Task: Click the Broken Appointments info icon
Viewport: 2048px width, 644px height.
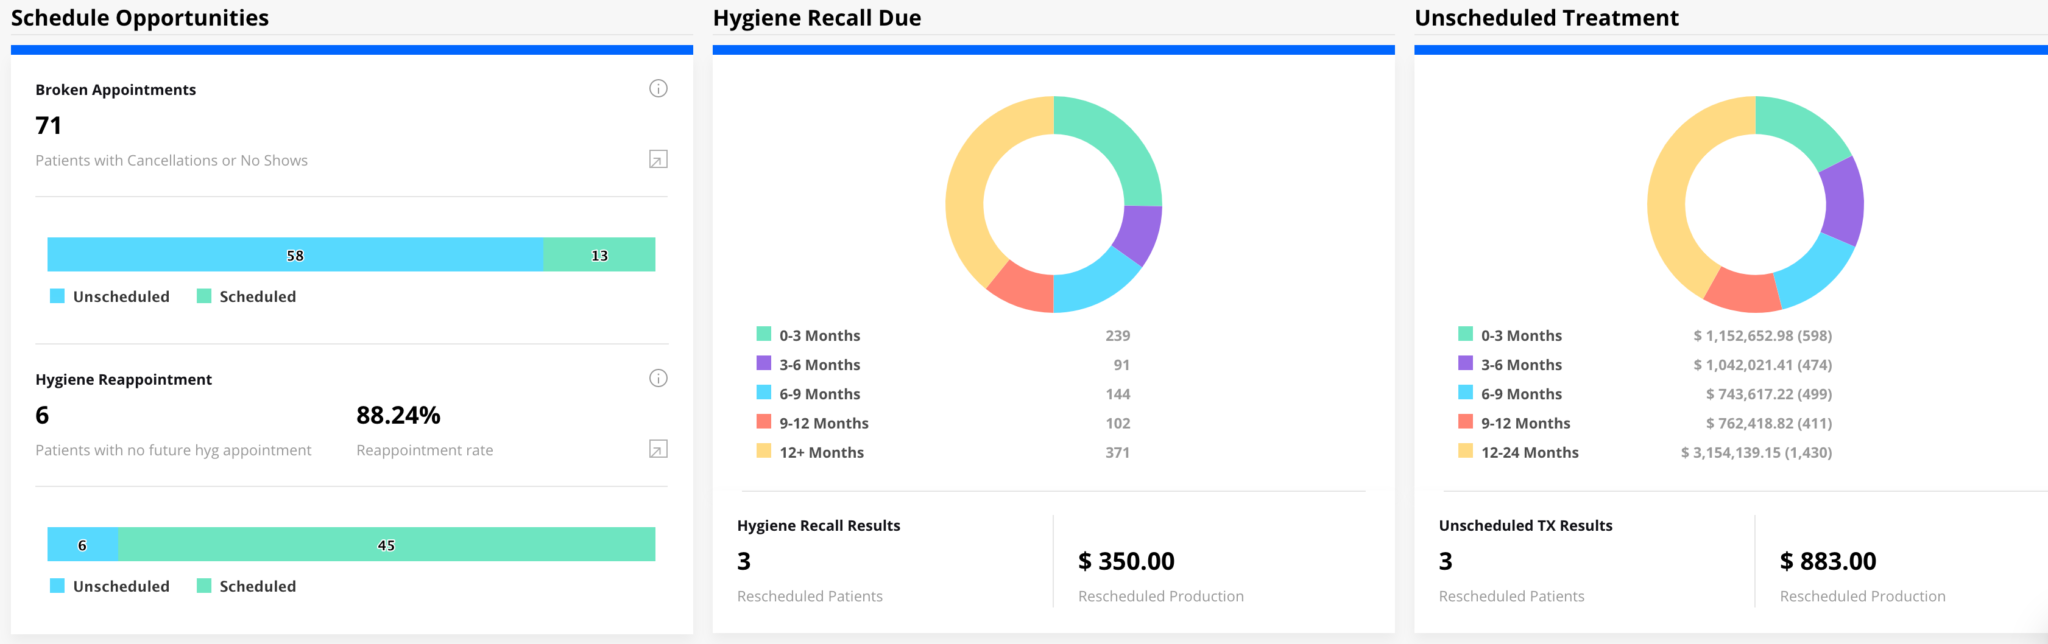Action: [x=658, y=89]
